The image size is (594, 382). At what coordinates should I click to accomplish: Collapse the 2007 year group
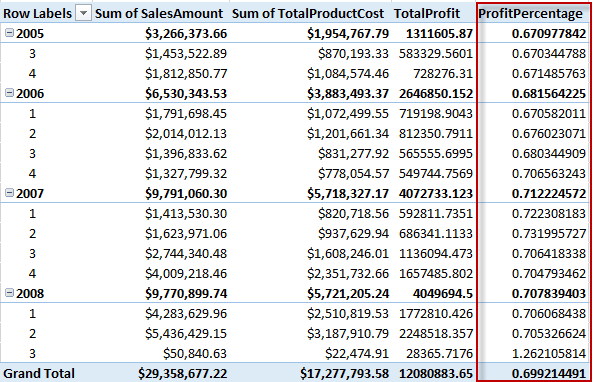pyautogui.click(x=9, y=193)
